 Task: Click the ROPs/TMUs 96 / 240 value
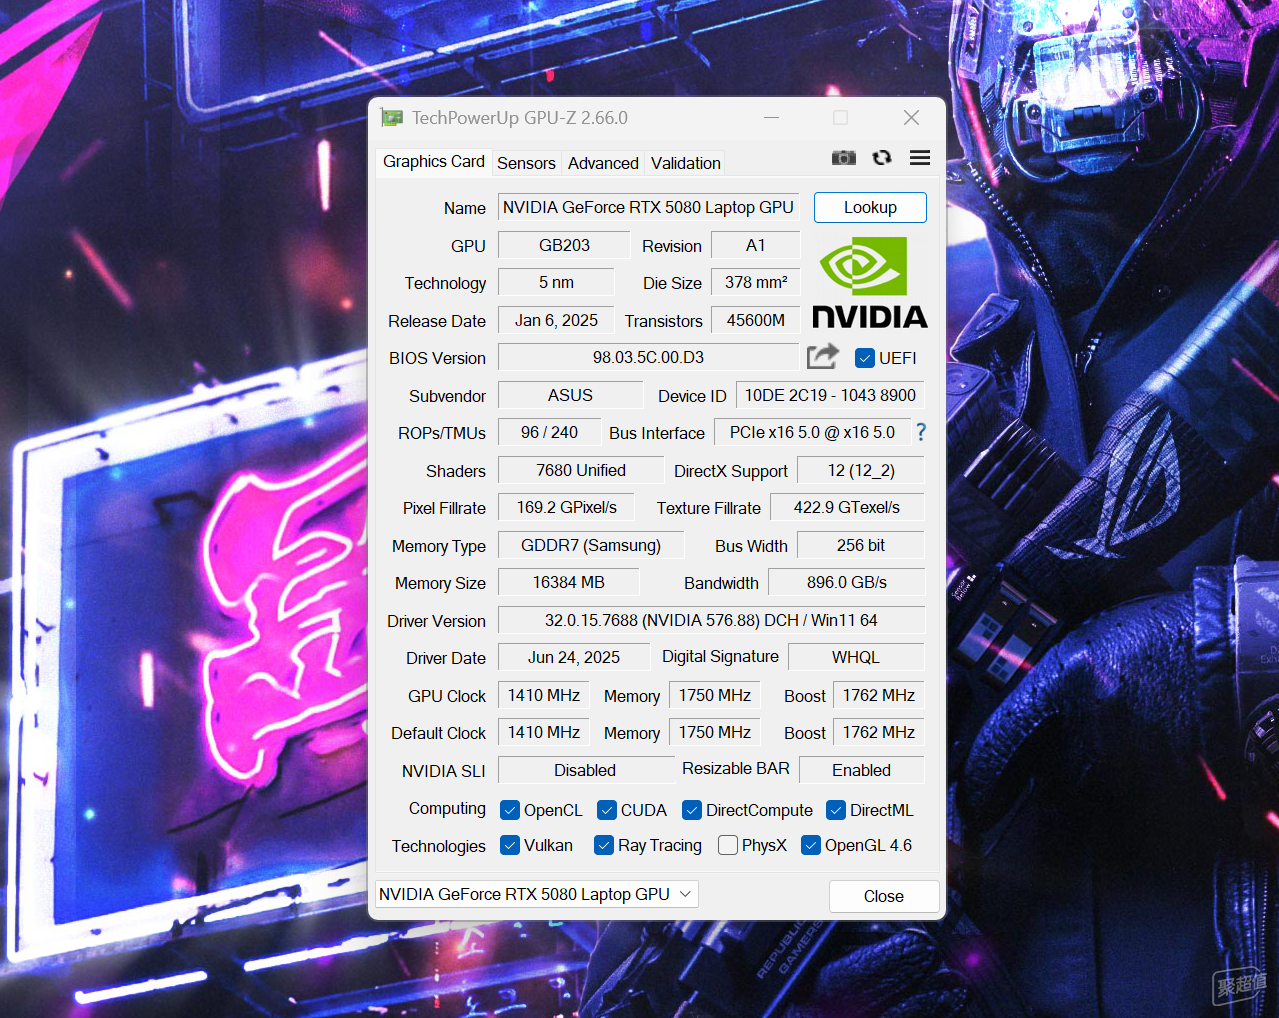549,432
